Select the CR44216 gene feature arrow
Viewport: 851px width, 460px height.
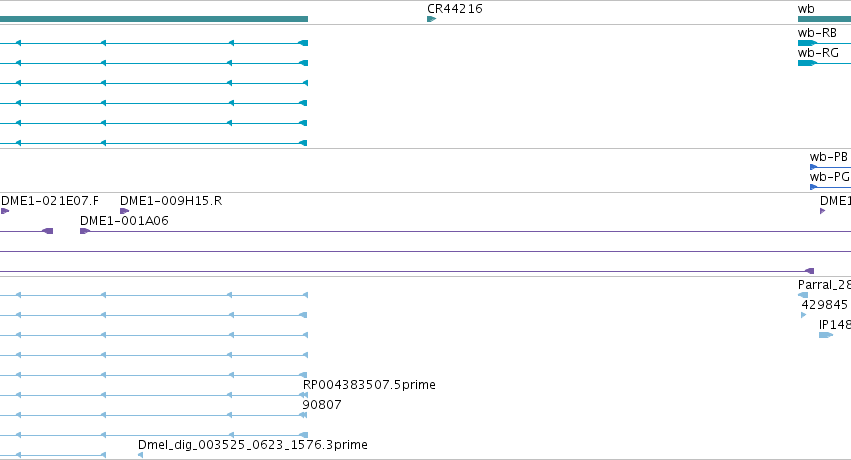431,19
